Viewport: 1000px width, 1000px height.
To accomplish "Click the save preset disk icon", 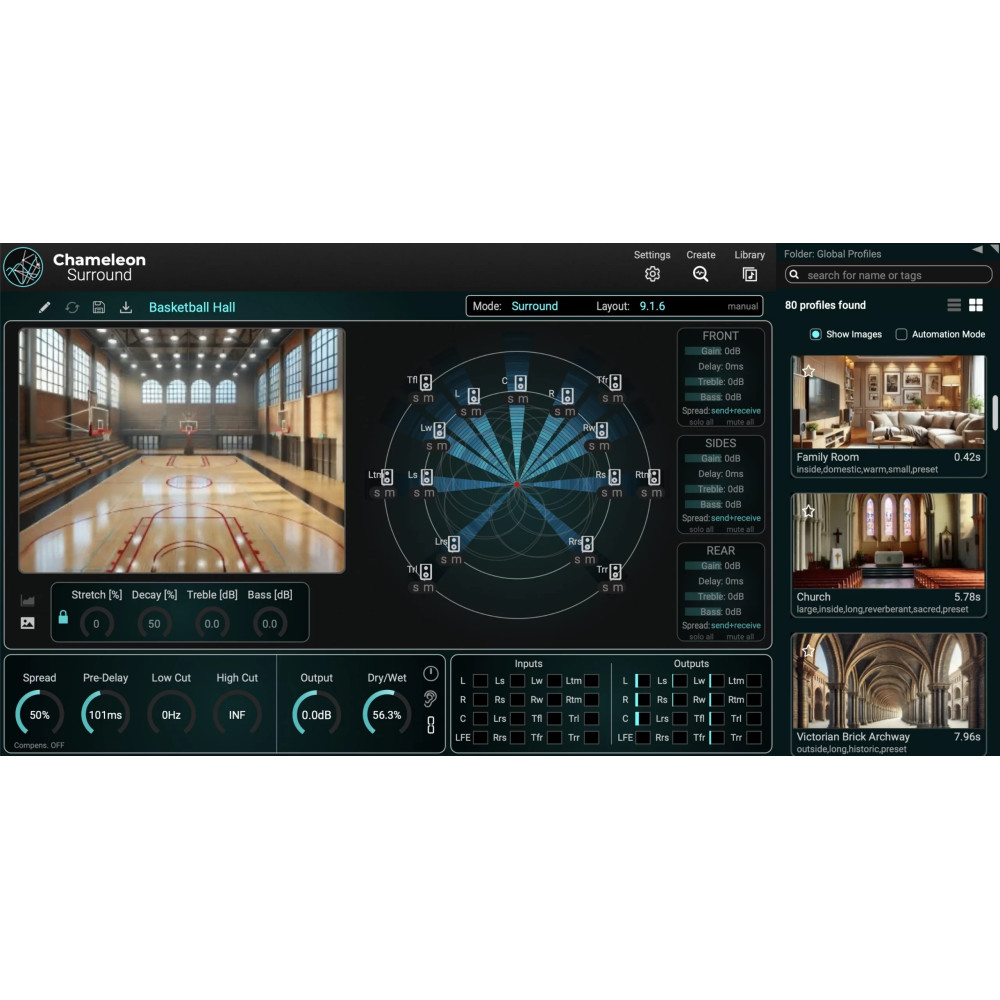I will (98, 307).
